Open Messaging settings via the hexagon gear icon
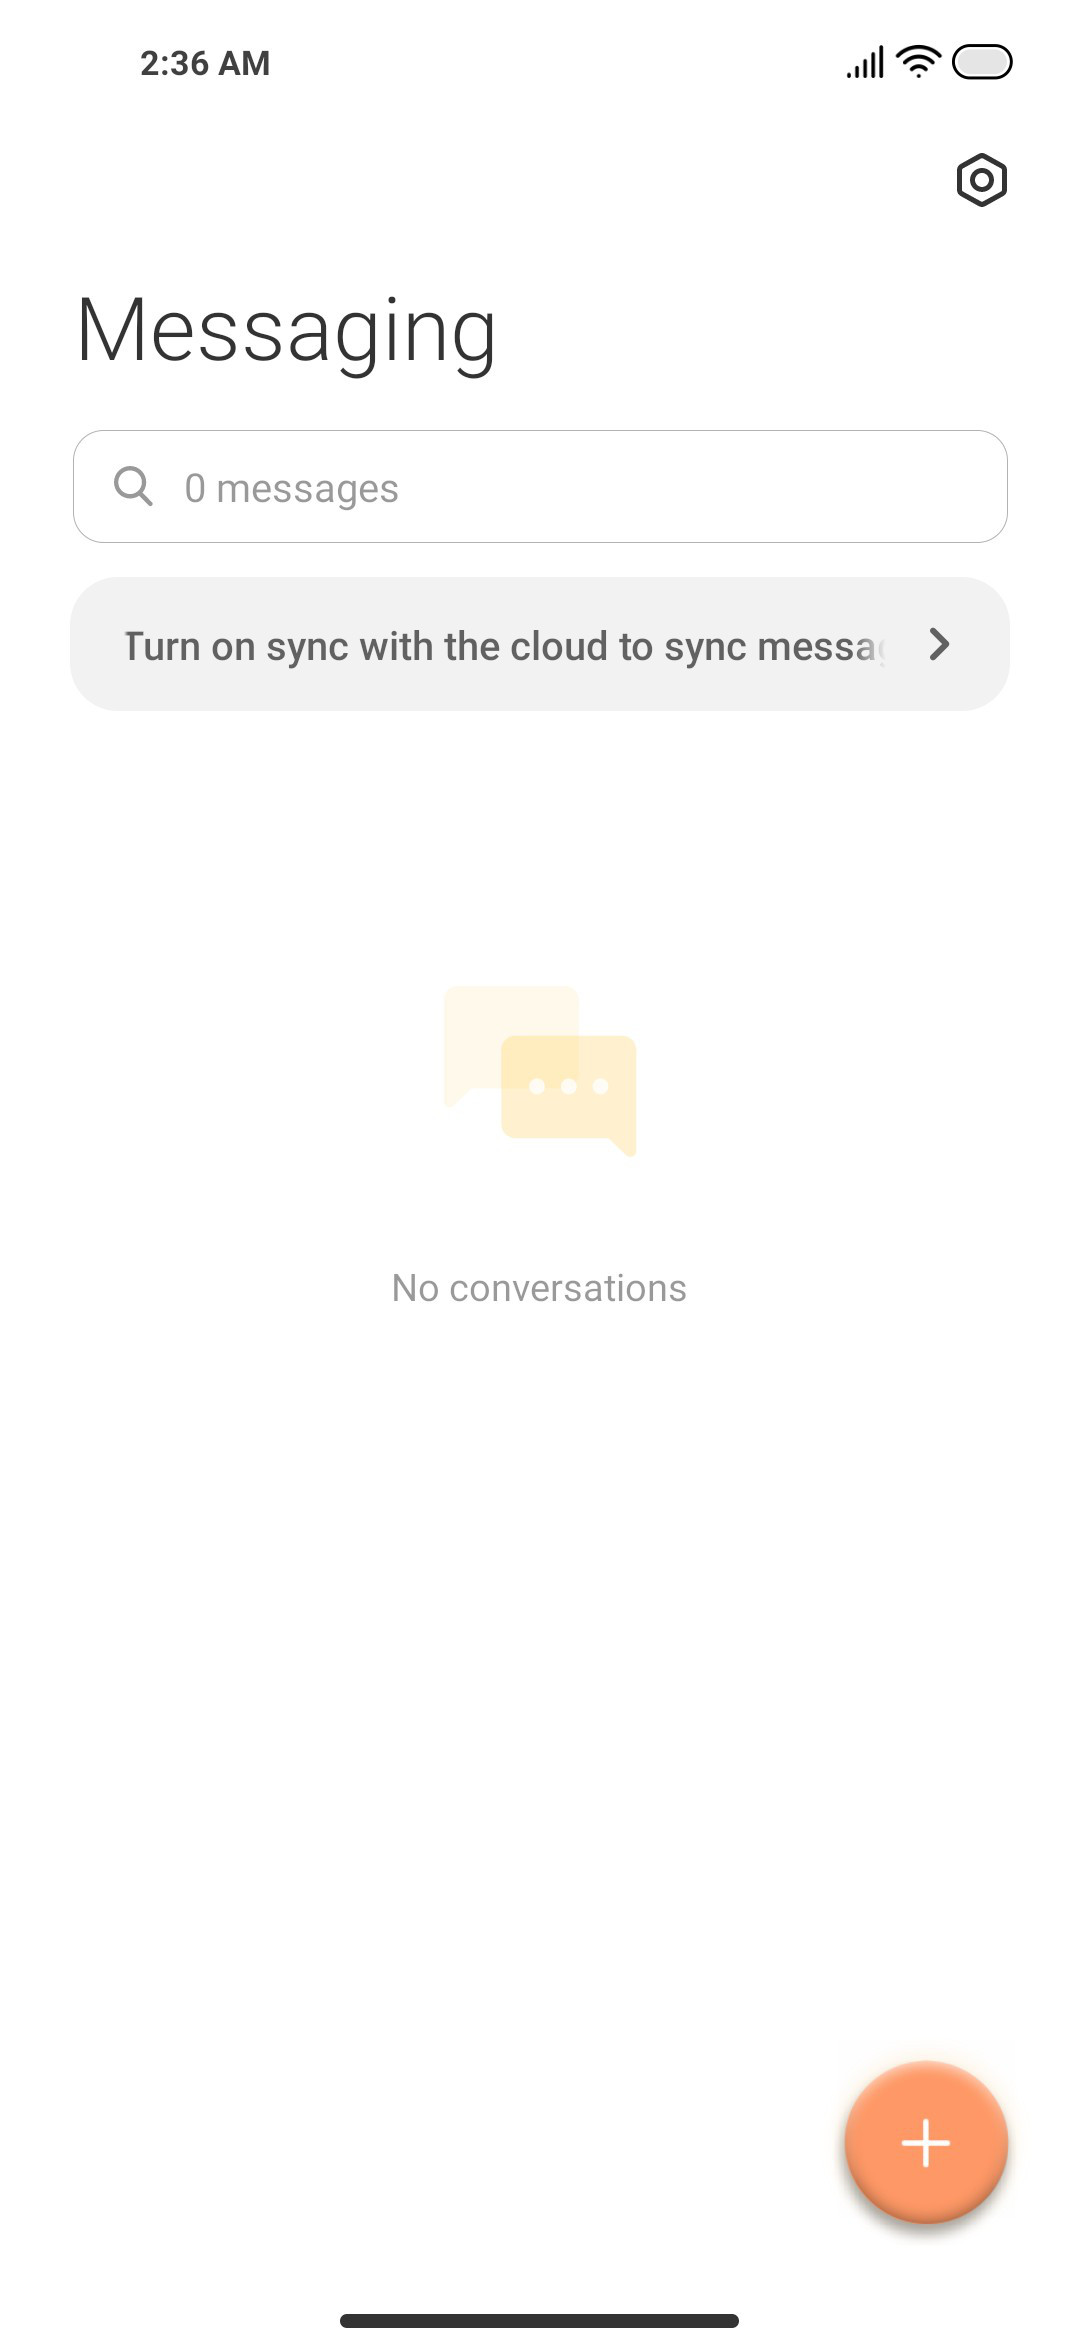Viewport: 1080px width, 2340px height. [981, 180]
